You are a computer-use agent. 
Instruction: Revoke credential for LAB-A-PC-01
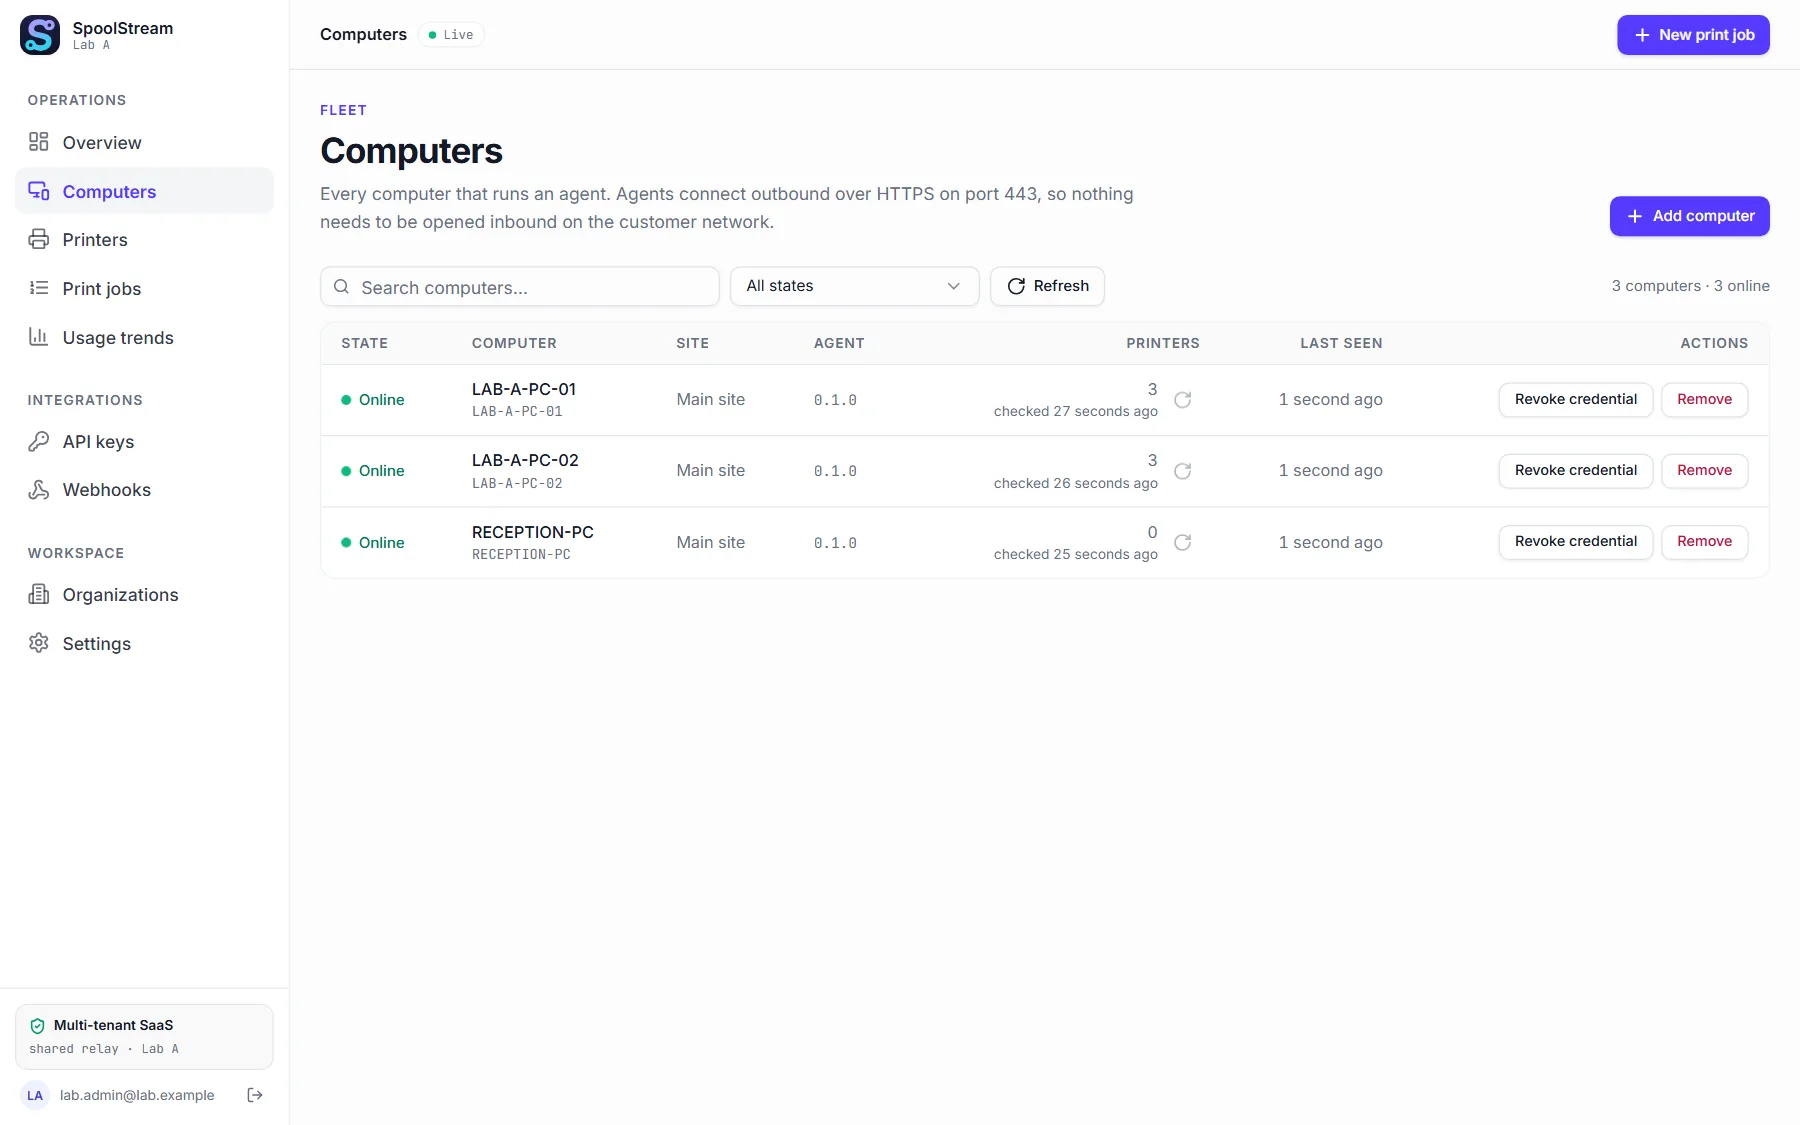(1575, 399)
